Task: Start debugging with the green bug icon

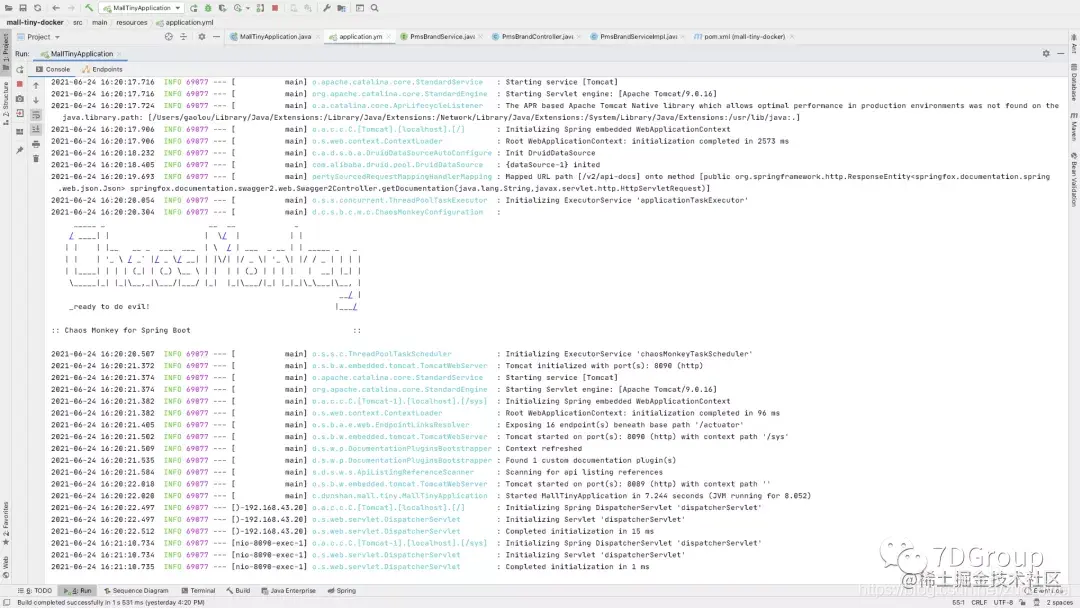Action: (208, 8)
